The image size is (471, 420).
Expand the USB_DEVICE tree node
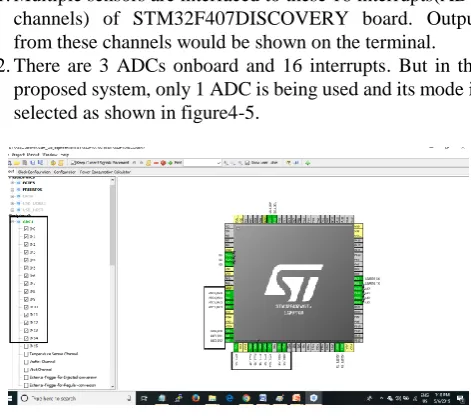click(12, 203)
